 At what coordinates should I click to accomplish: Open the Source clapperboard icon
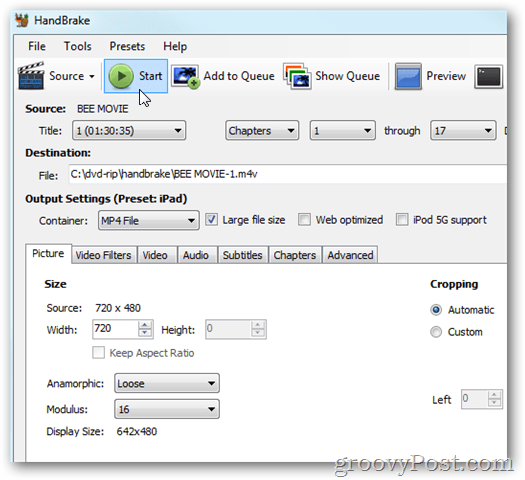pos(31,76)
